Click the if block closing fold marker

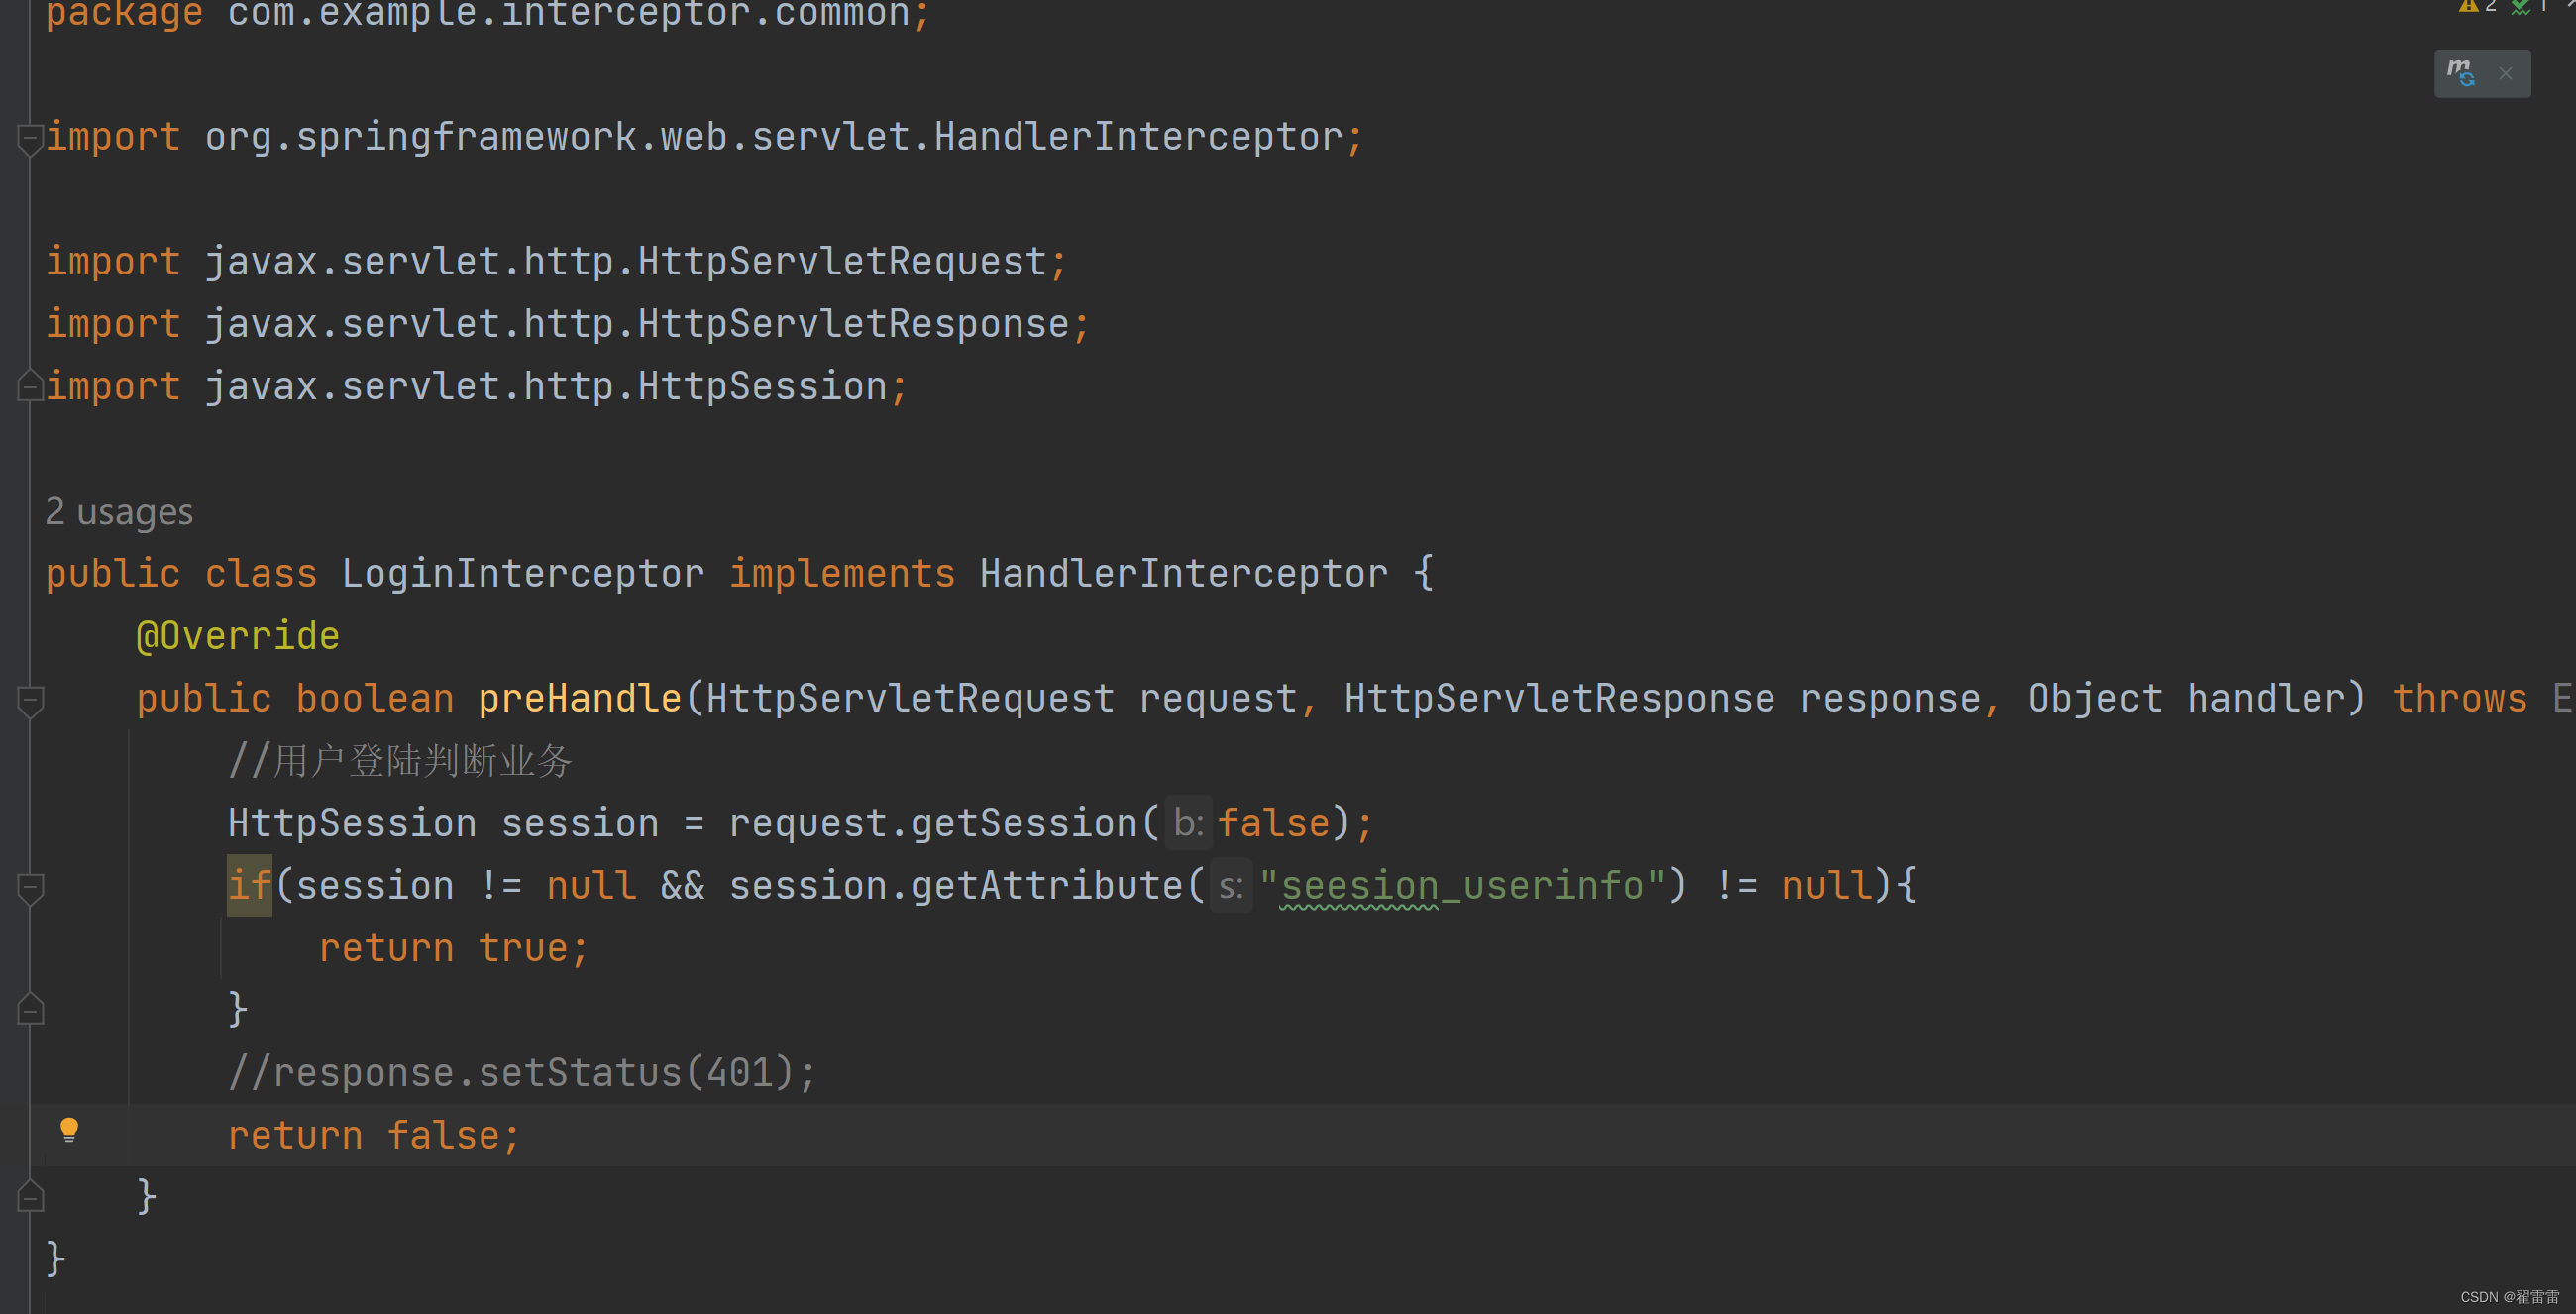(x=30, y=1010)
